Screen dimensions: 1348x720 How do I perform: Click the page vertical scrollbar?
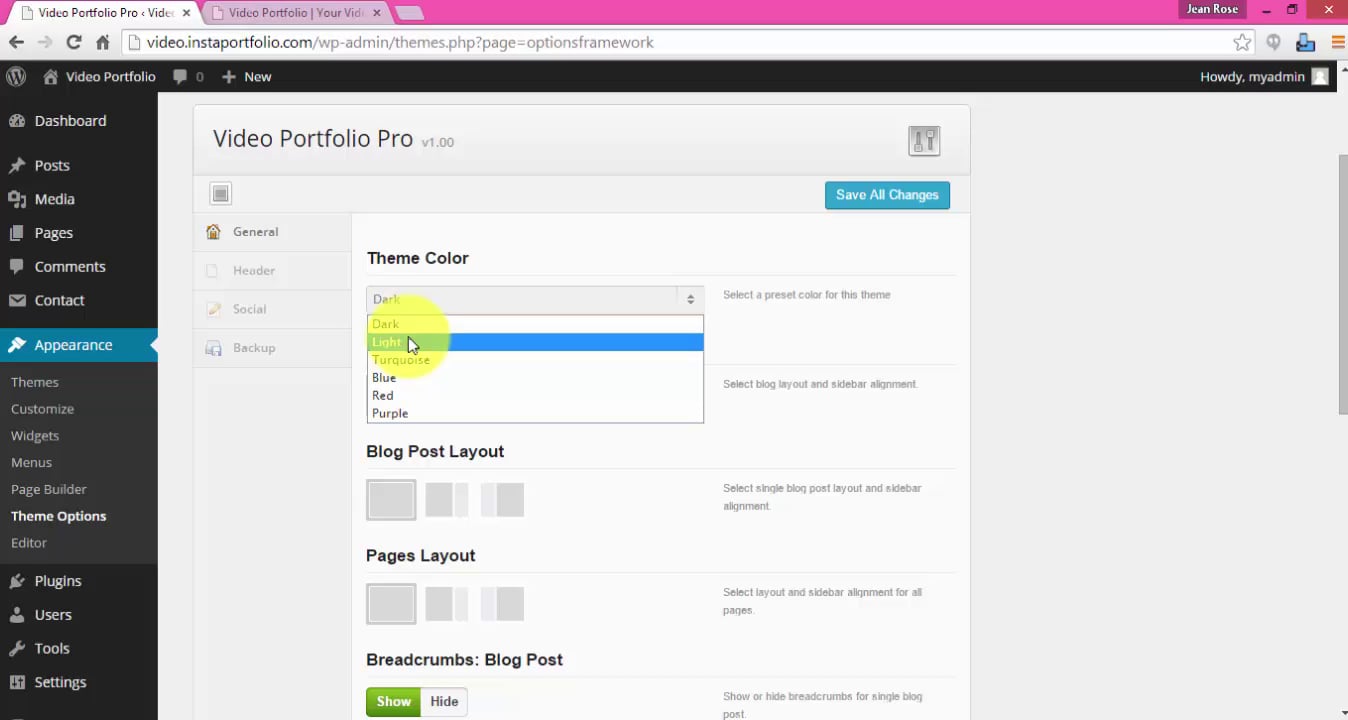pos(1343,285)
